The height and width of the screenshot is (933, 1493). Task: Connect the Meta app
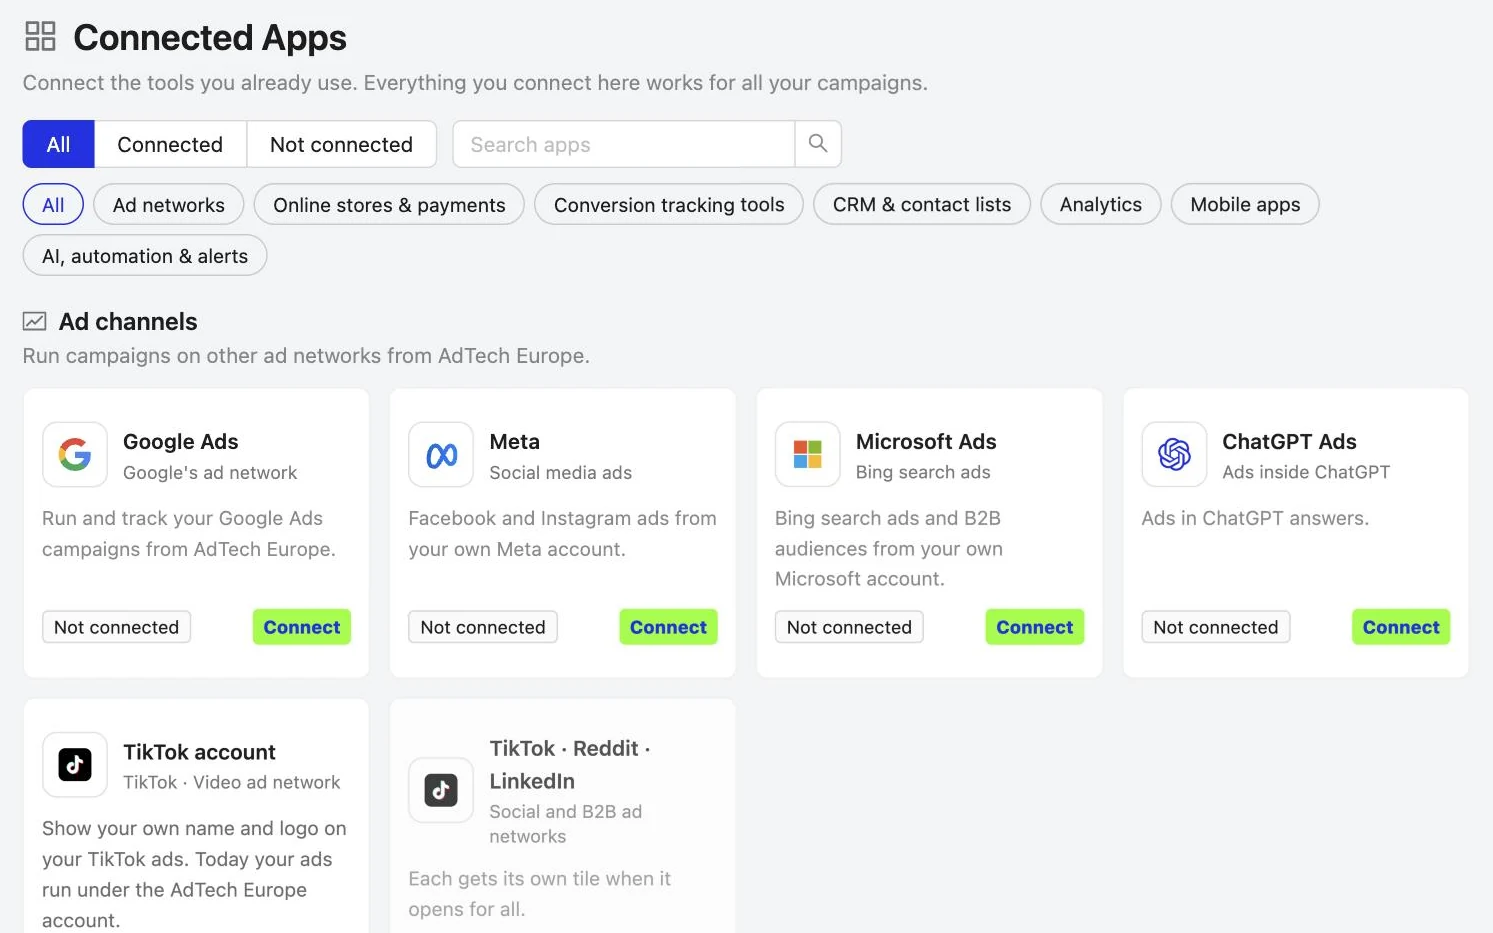coord(668,627)
